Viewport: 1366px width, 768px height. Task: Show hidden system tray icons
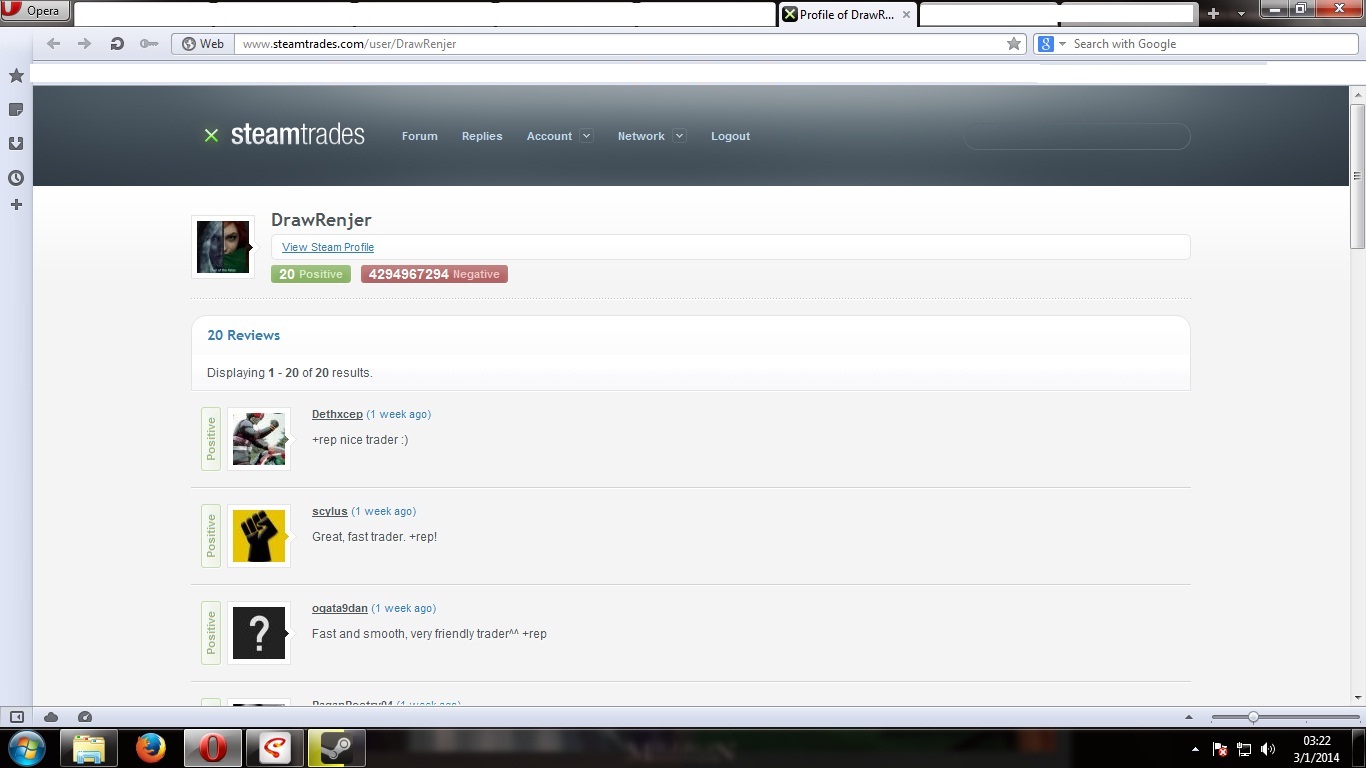point(1196,749)
